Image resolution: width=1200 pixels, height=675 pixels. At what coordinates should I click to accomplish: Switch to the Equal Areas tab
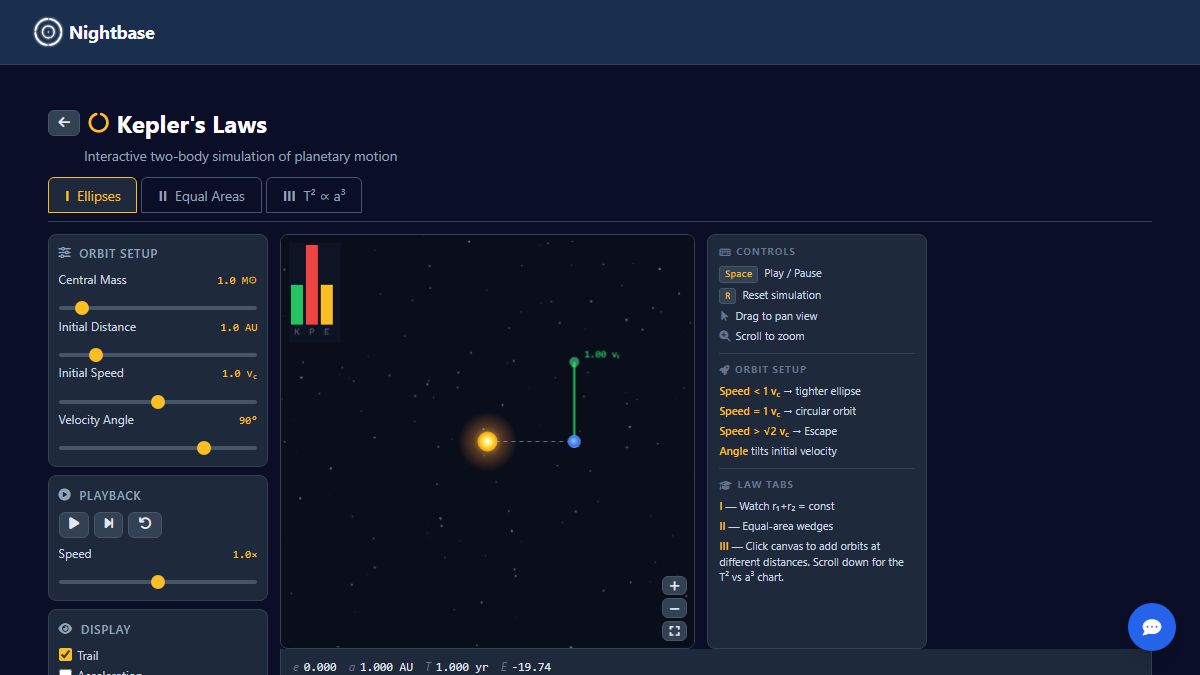[201, 195]
